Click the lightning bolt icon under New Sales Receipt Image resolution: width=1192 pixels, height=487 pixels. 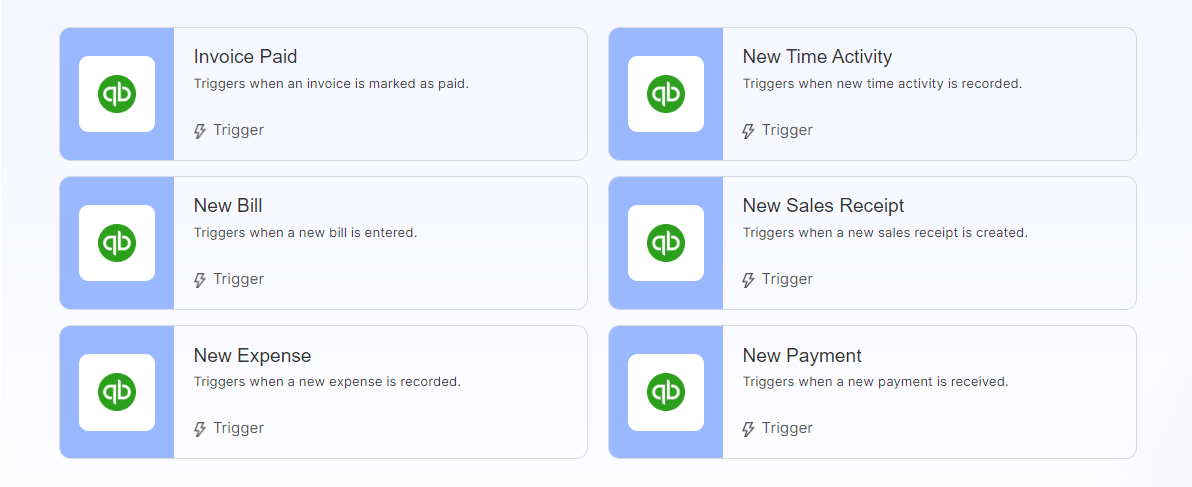(749, 280)
